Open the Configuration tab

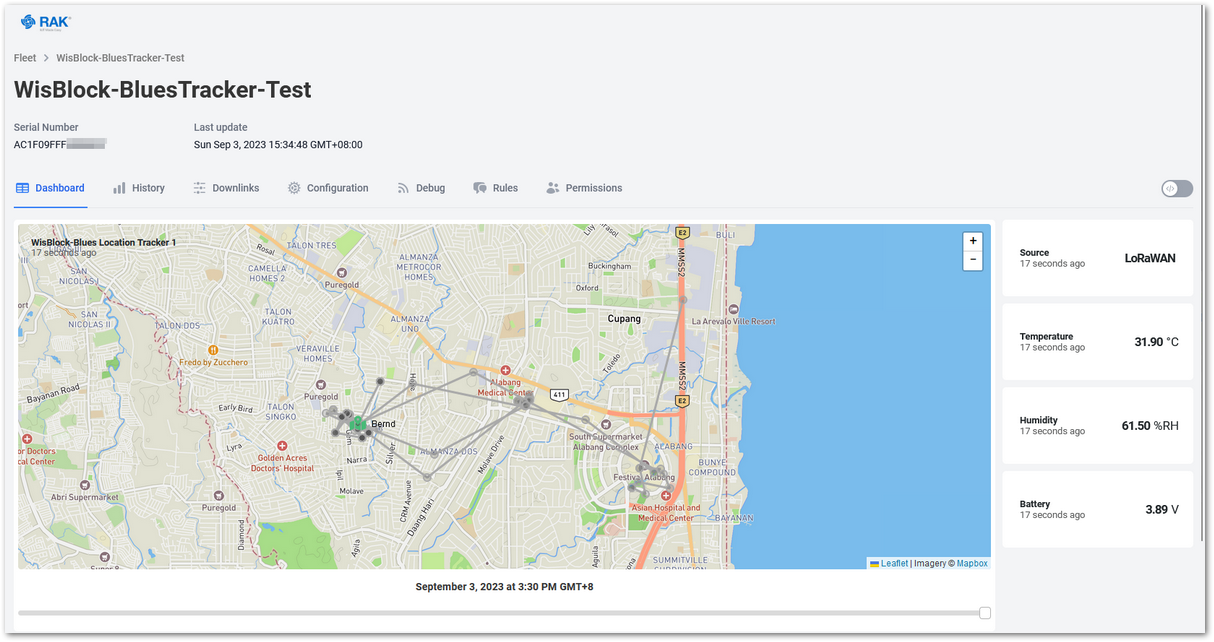328,188
